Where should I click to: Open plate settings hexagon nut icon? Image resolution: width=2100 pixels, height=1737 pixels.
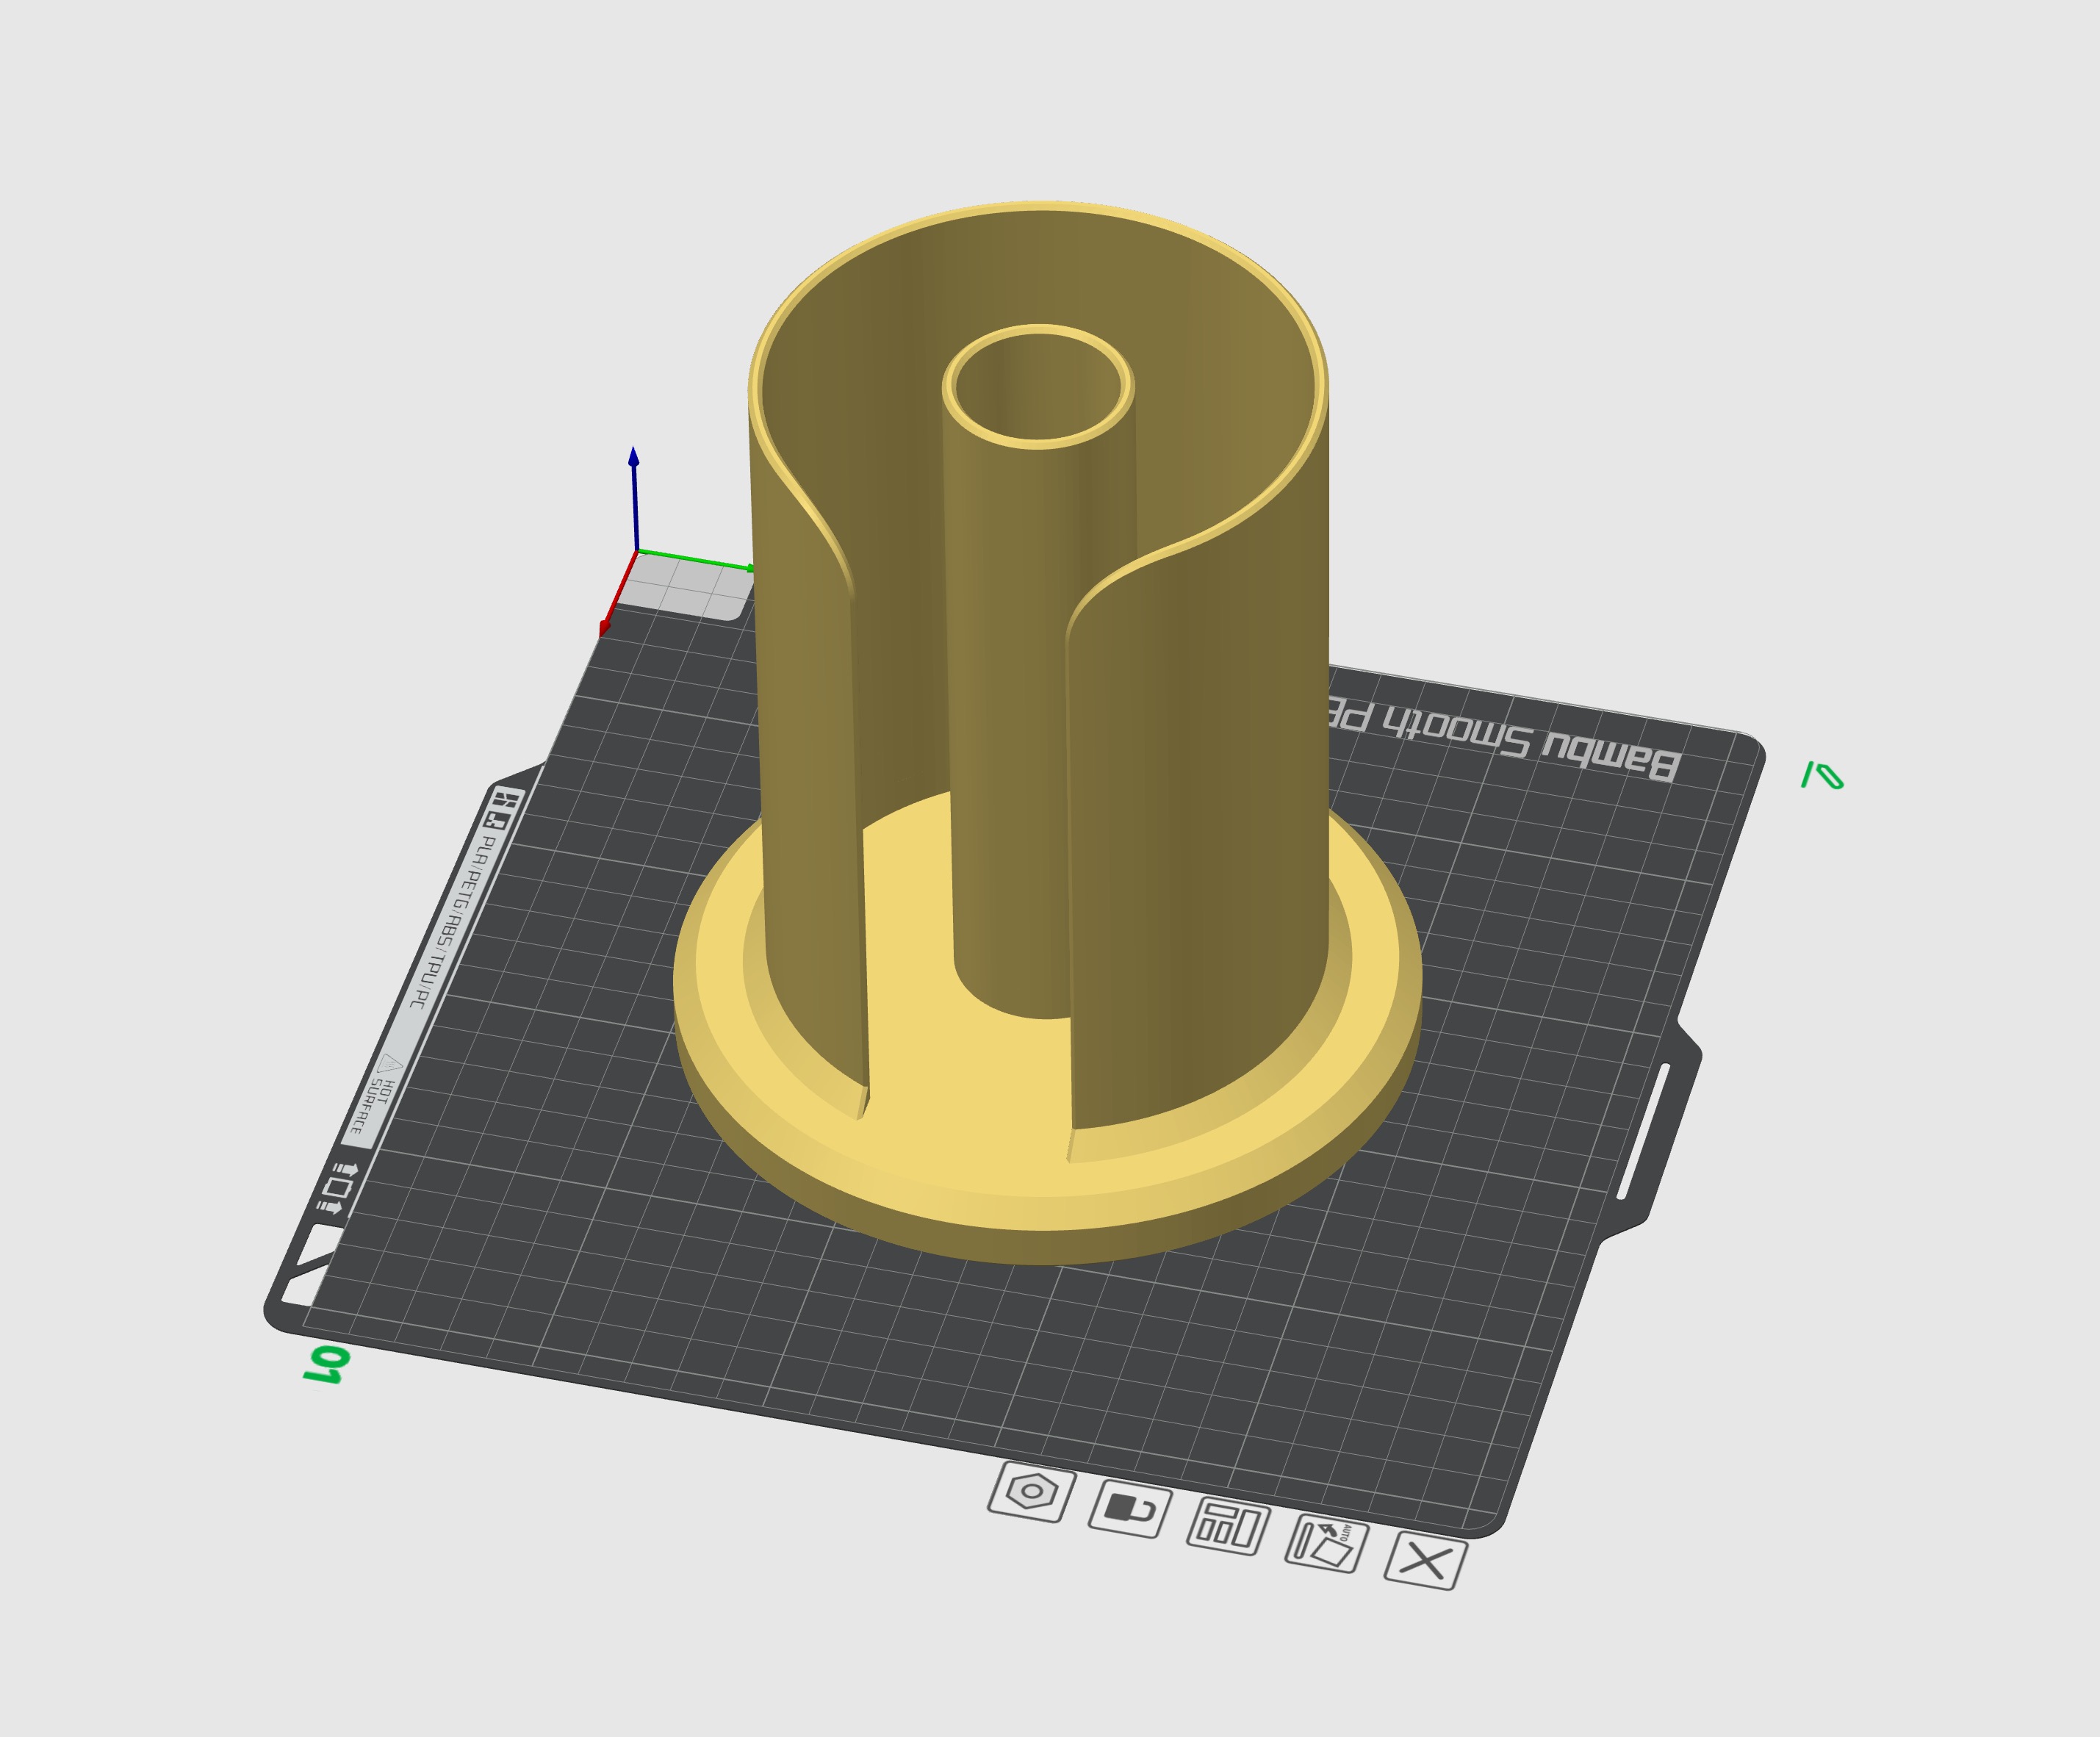pos(1032,1492)
